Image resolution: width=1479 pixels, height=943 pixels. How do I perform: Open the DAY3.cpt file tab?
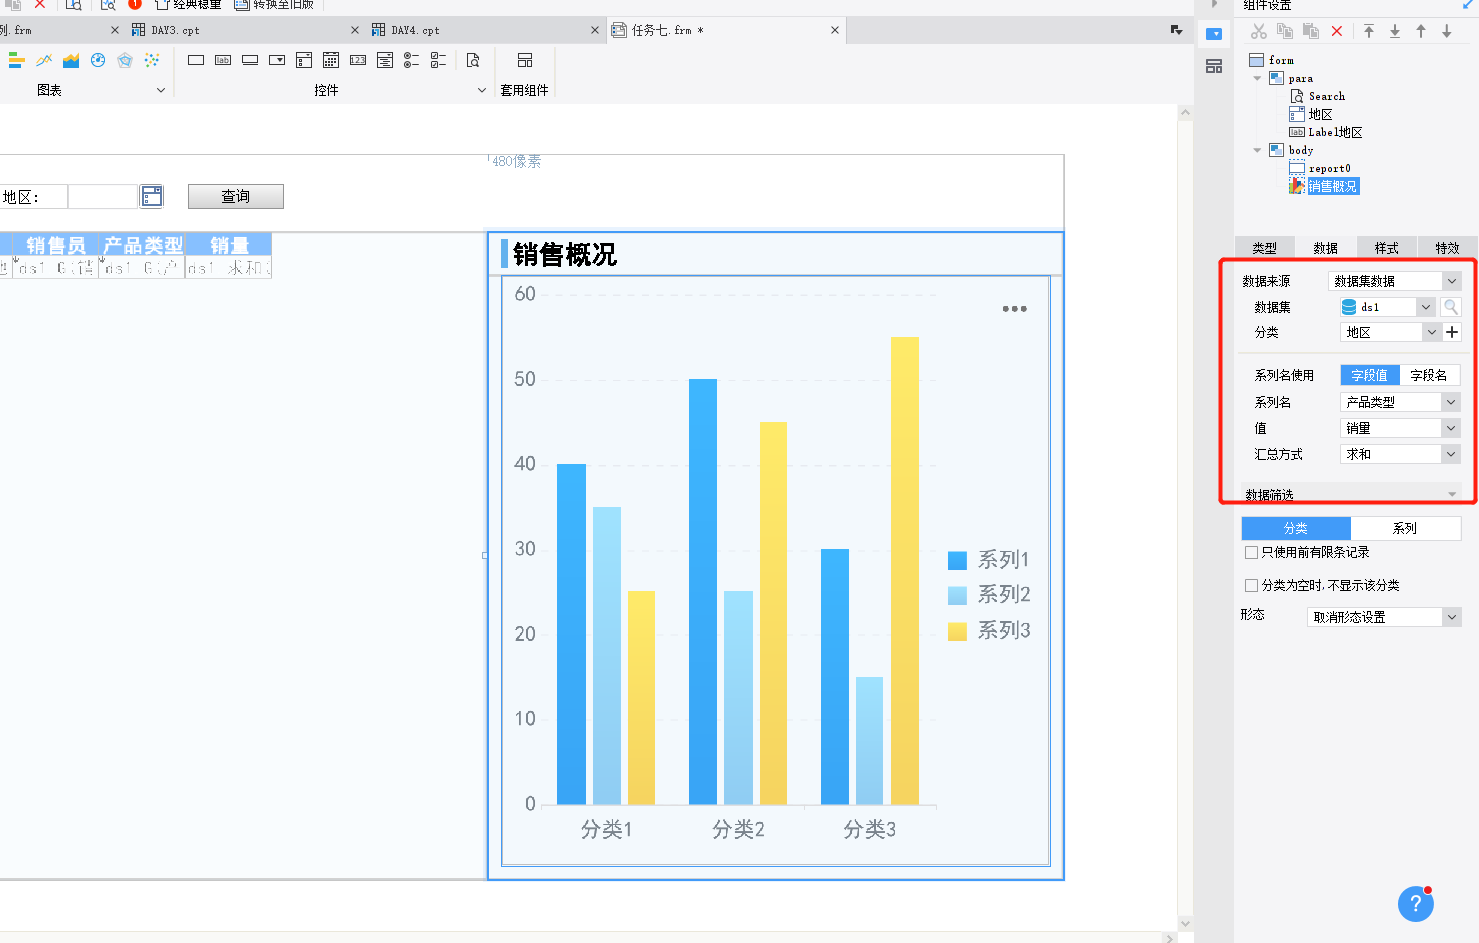[x=175, y=30]
